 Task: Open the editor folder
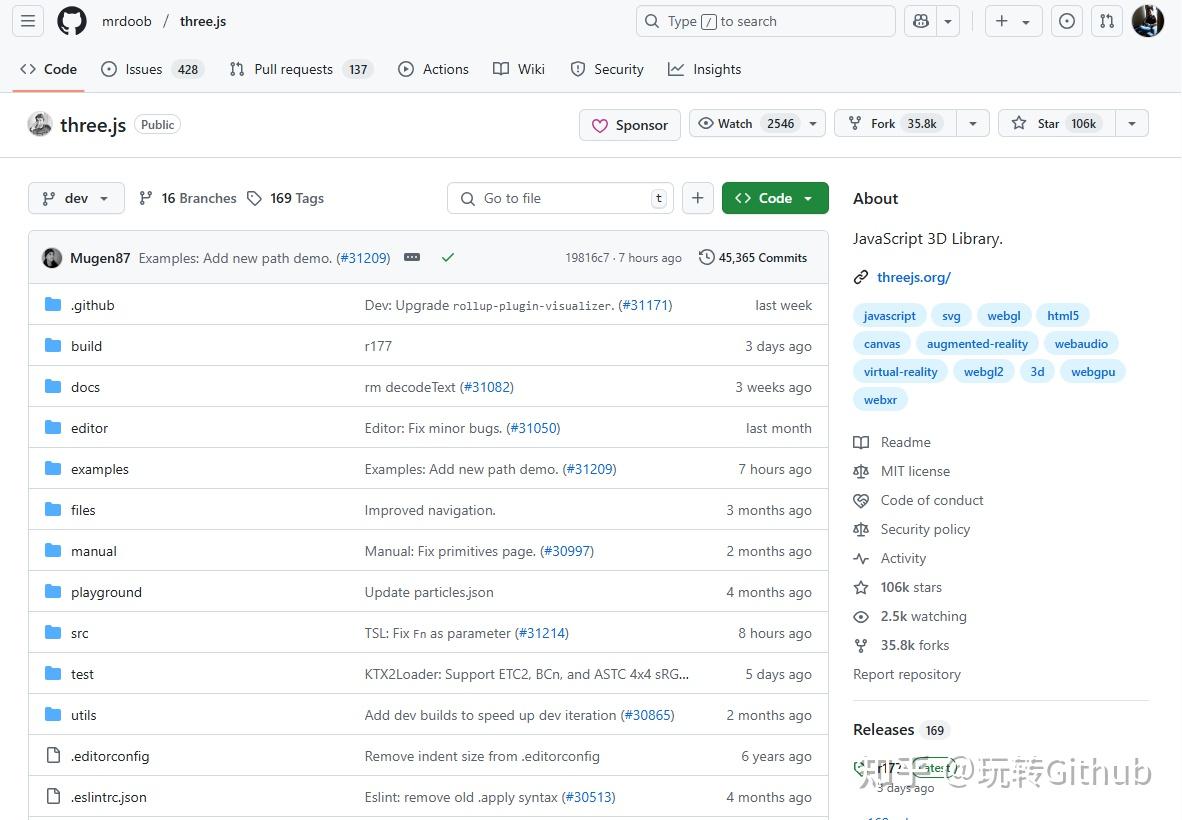tap(89, 428)
